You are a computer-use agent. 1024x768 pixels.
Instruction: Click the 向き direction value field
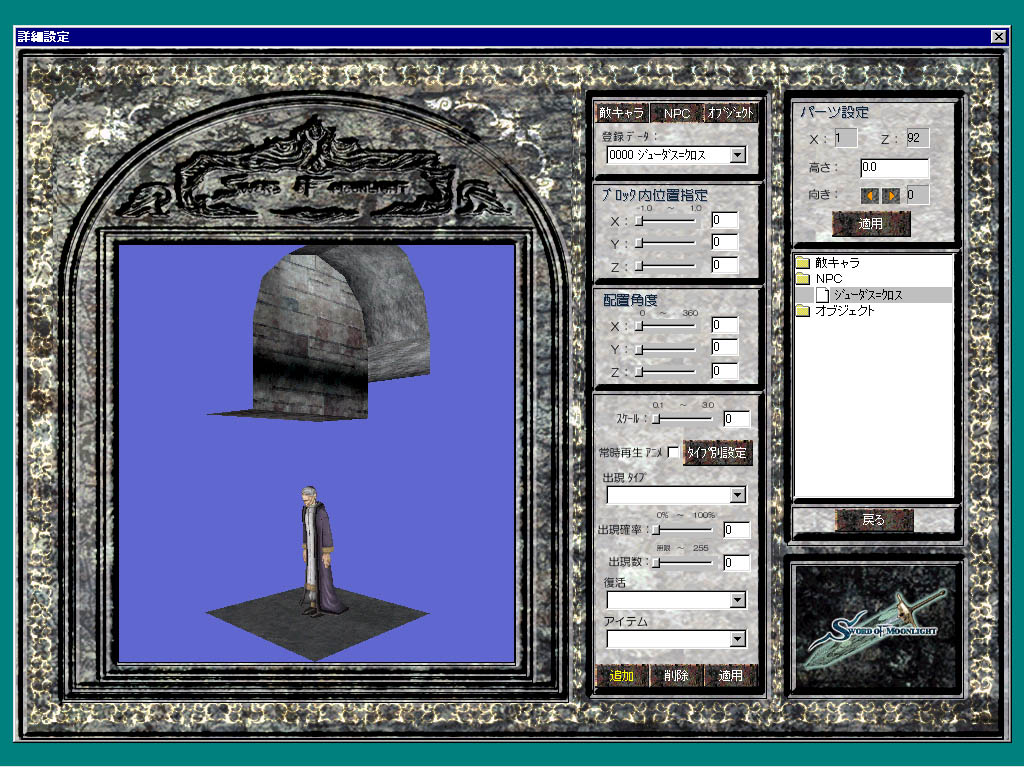point(918,195)
